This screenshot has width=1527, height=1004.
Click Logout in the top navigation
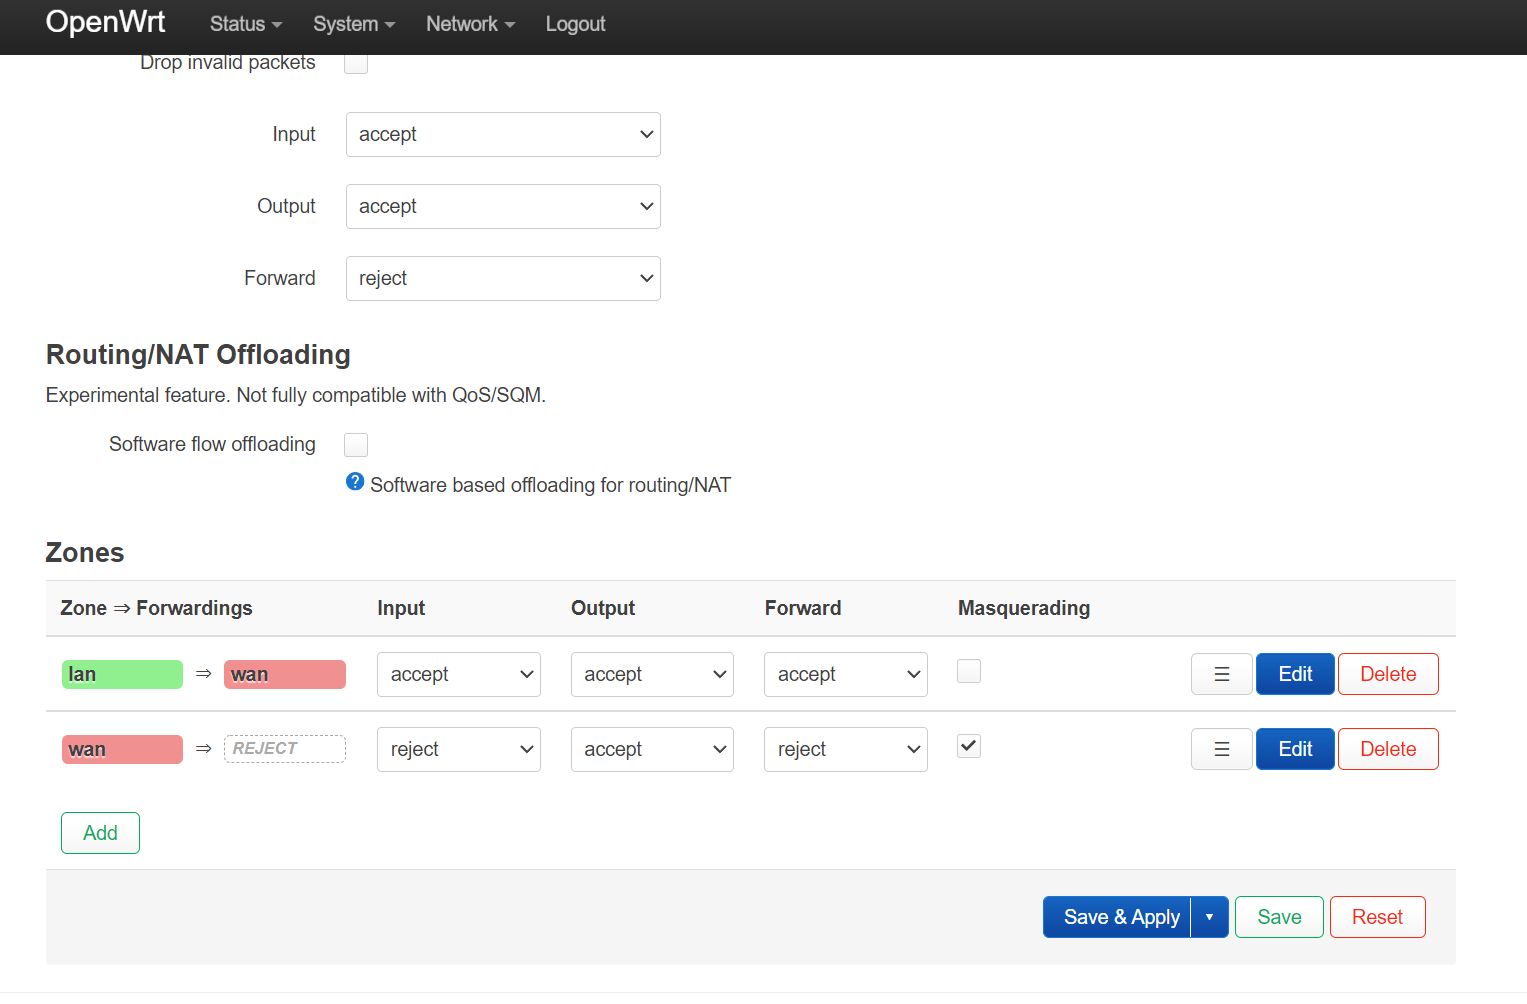tap(575, 24)
